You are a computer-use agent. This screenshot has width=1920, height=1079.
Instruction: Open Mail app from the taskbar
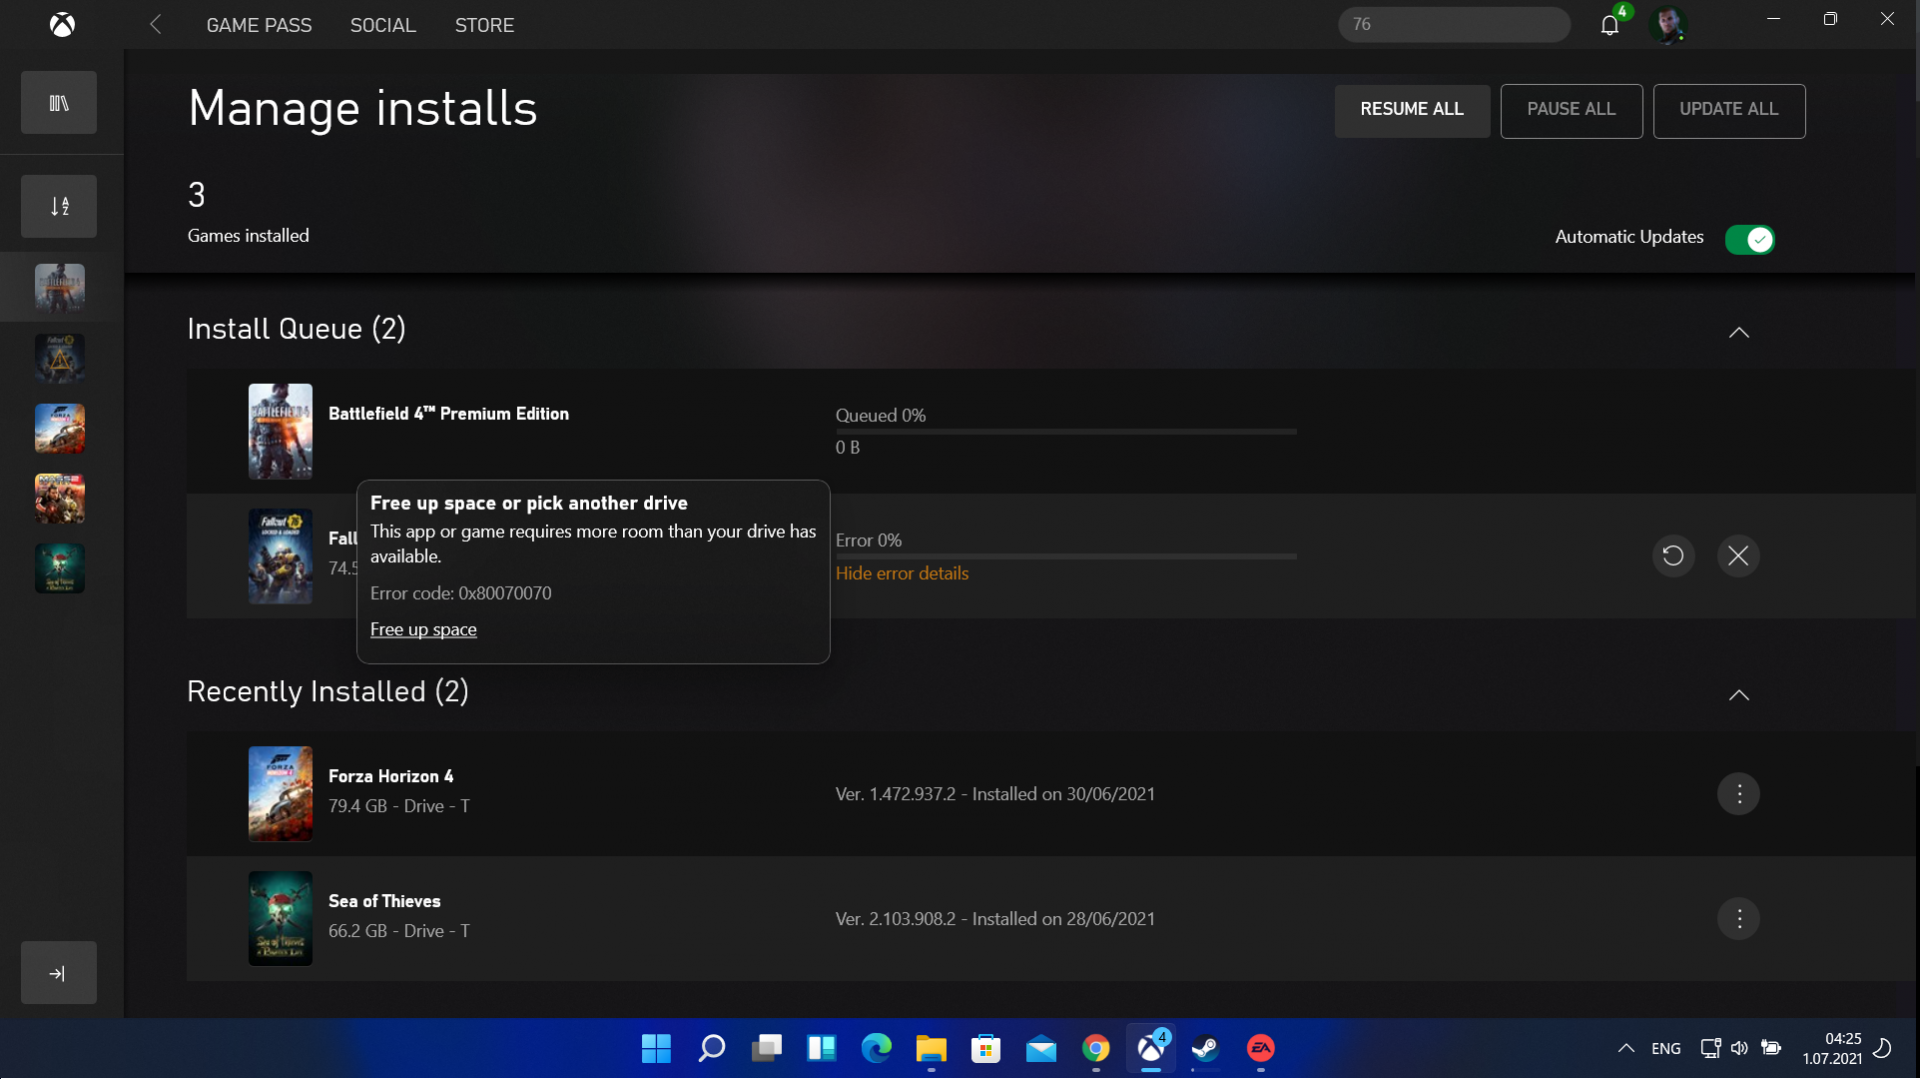1041,1048
